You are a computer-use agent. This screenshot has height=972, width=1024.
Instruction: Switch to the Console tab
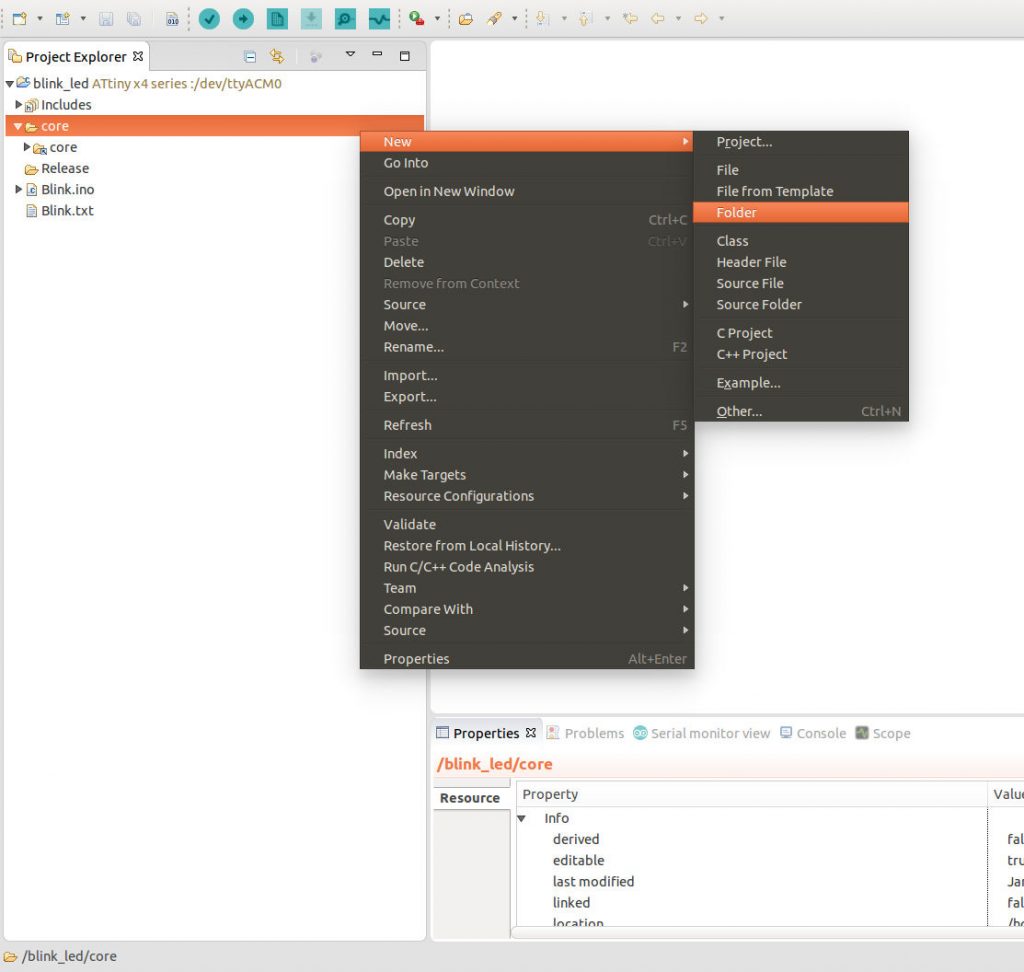[821, 733]
